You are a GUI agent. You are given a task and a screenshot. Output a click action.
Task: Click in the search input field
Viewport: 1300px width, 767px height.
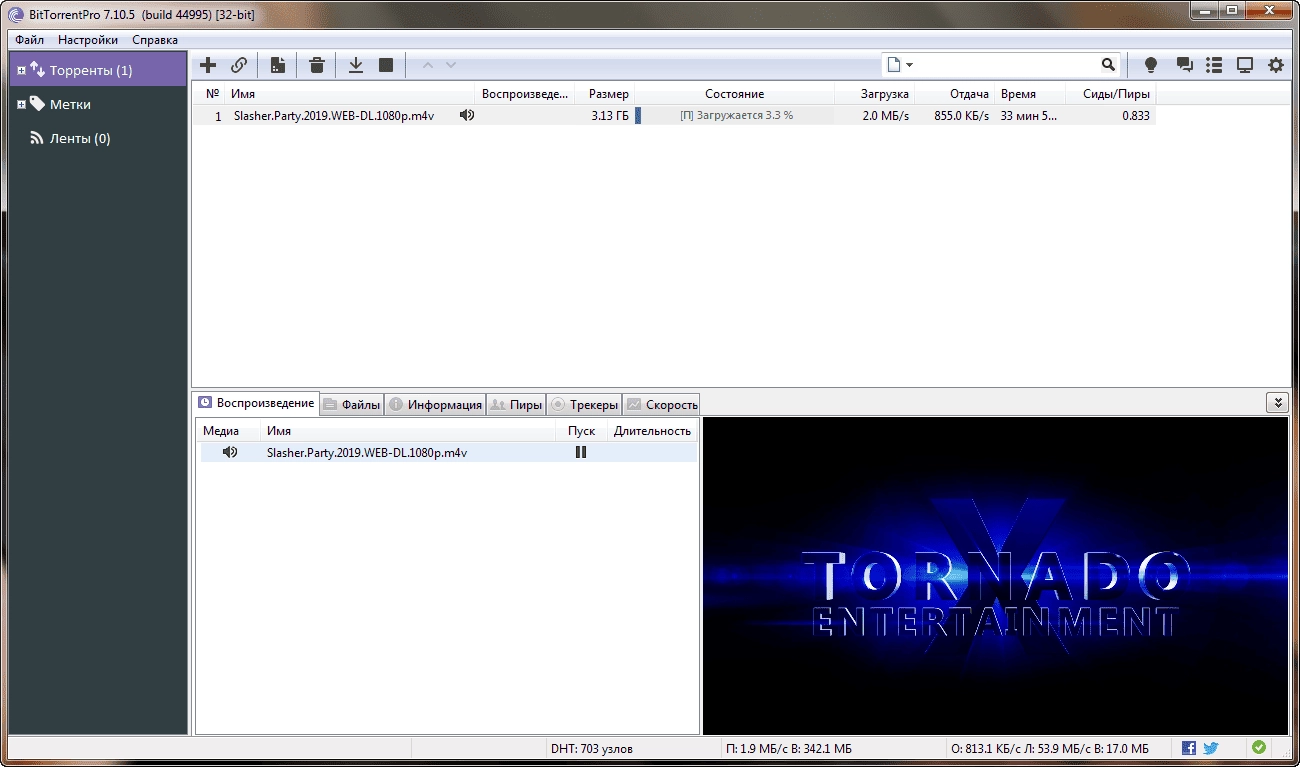click(x=1008, y=65)
